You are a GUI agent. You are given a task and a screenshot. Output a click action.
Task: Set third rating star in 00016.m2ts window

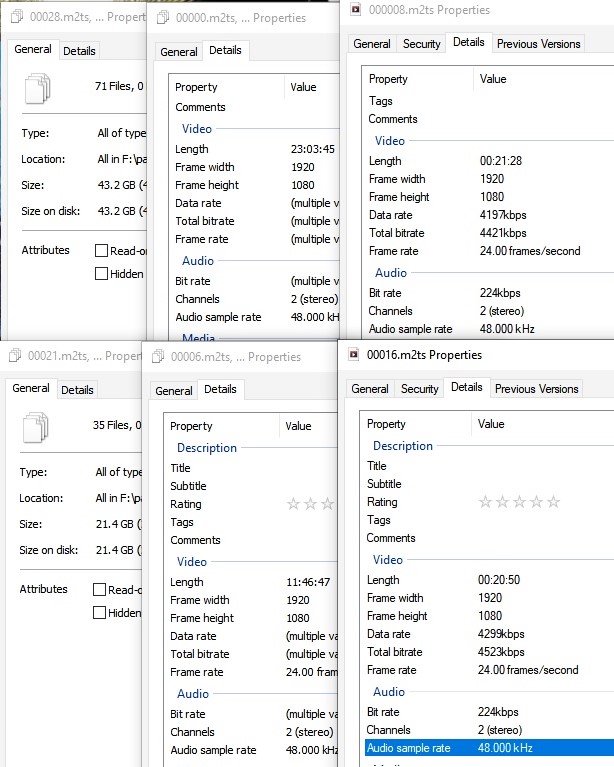click(x=520, y=502)
